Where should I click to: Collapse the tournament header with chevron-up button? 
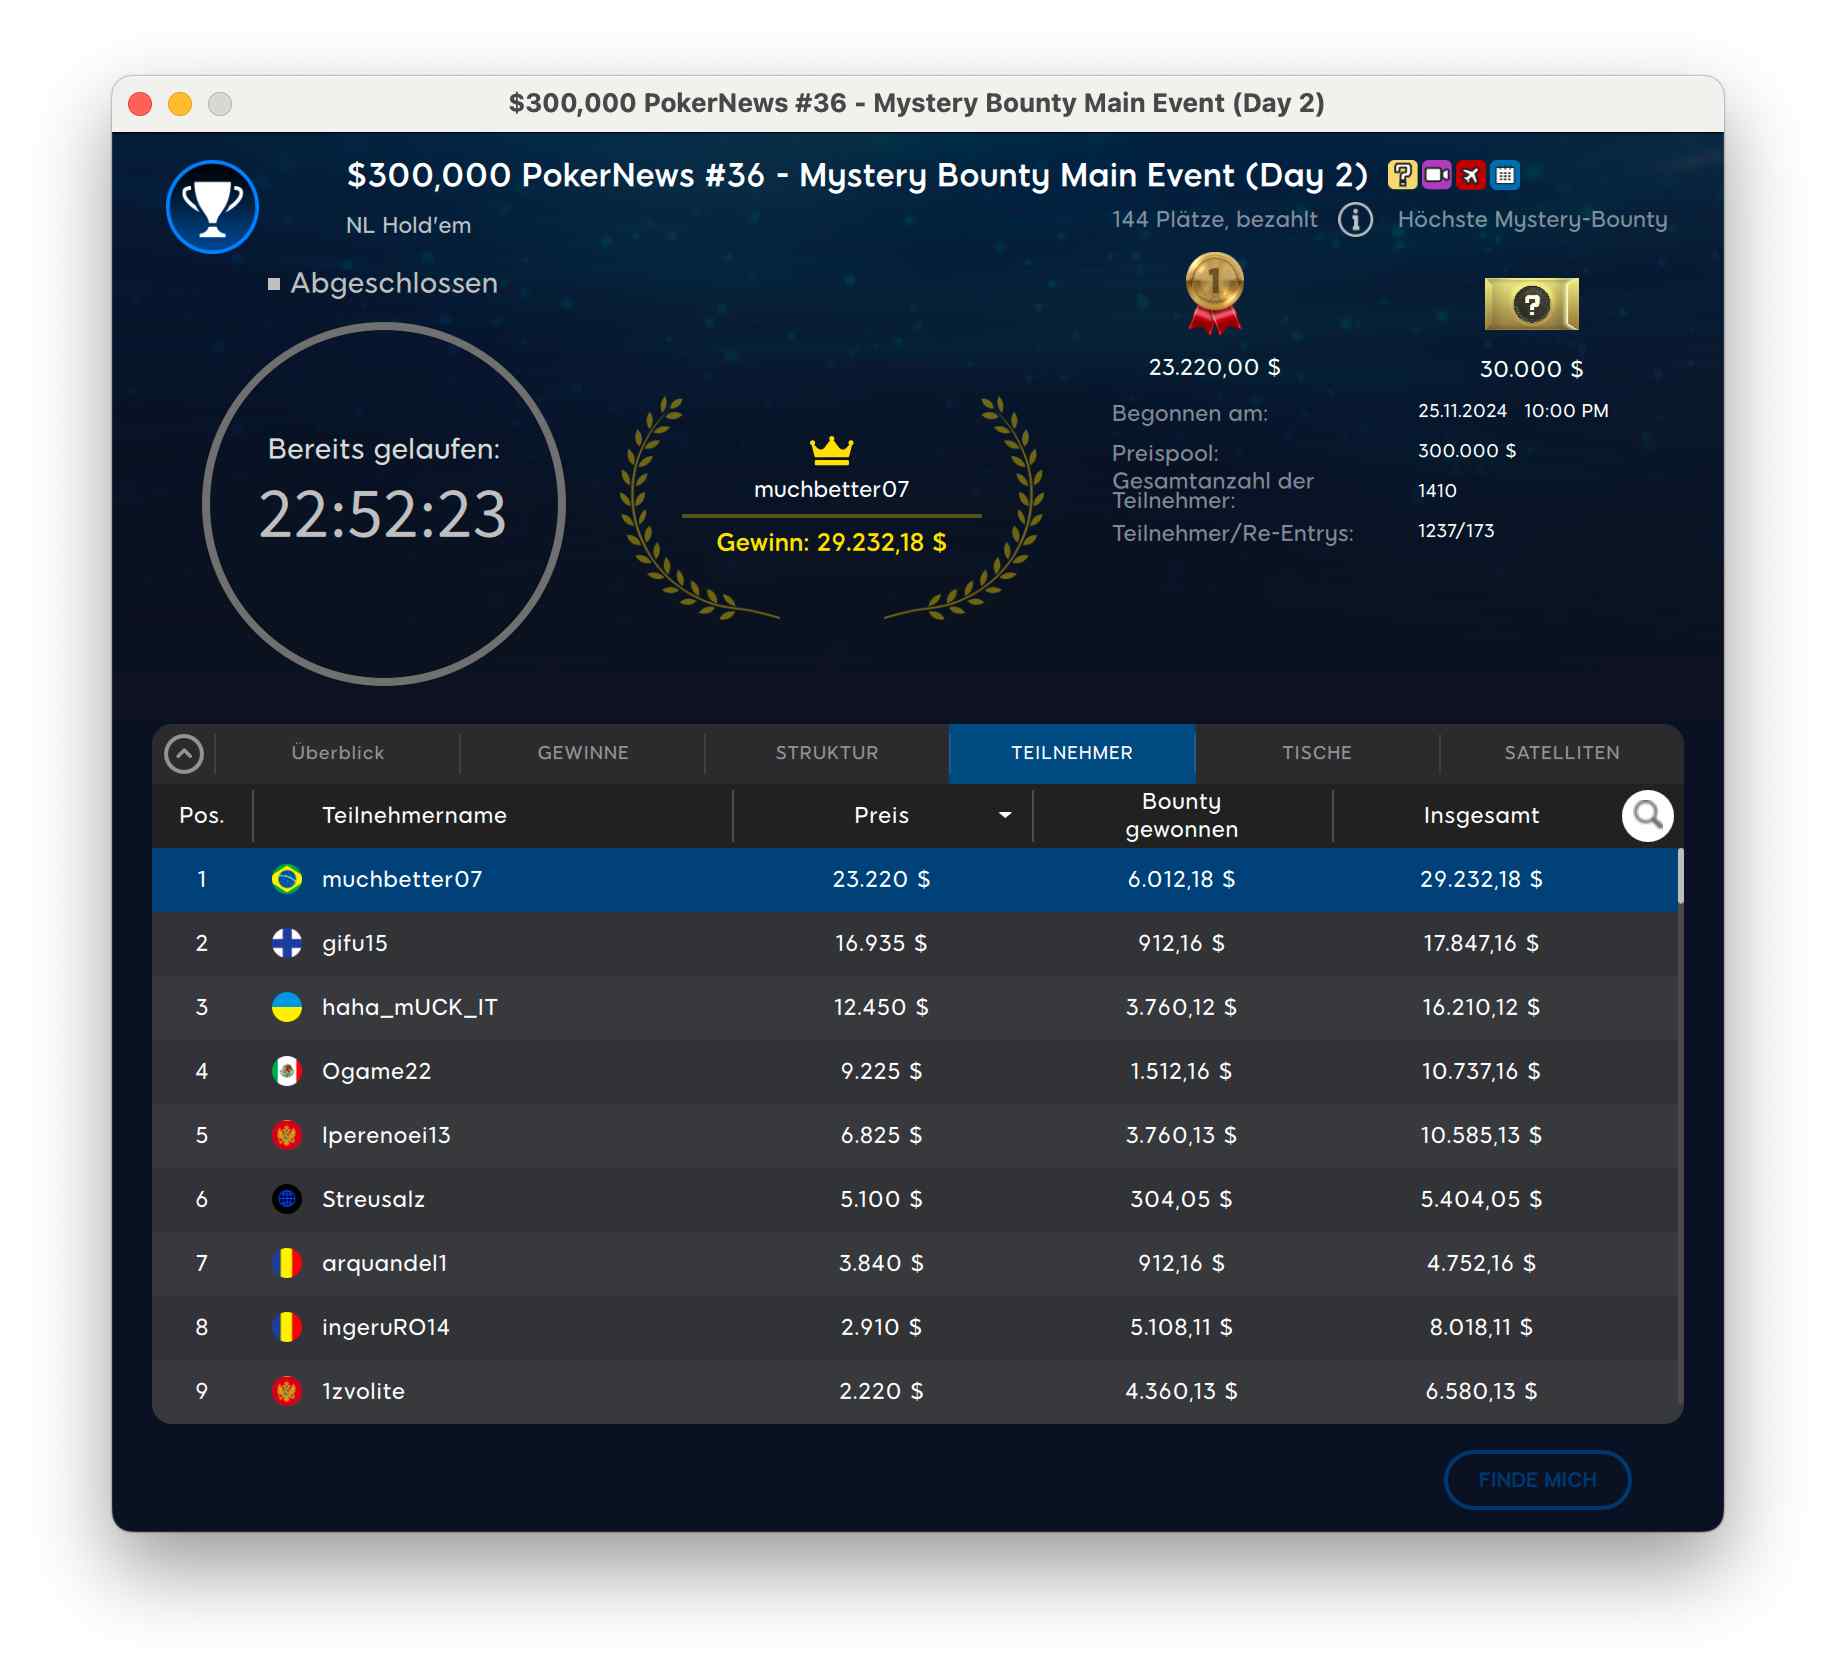[184, 754]
